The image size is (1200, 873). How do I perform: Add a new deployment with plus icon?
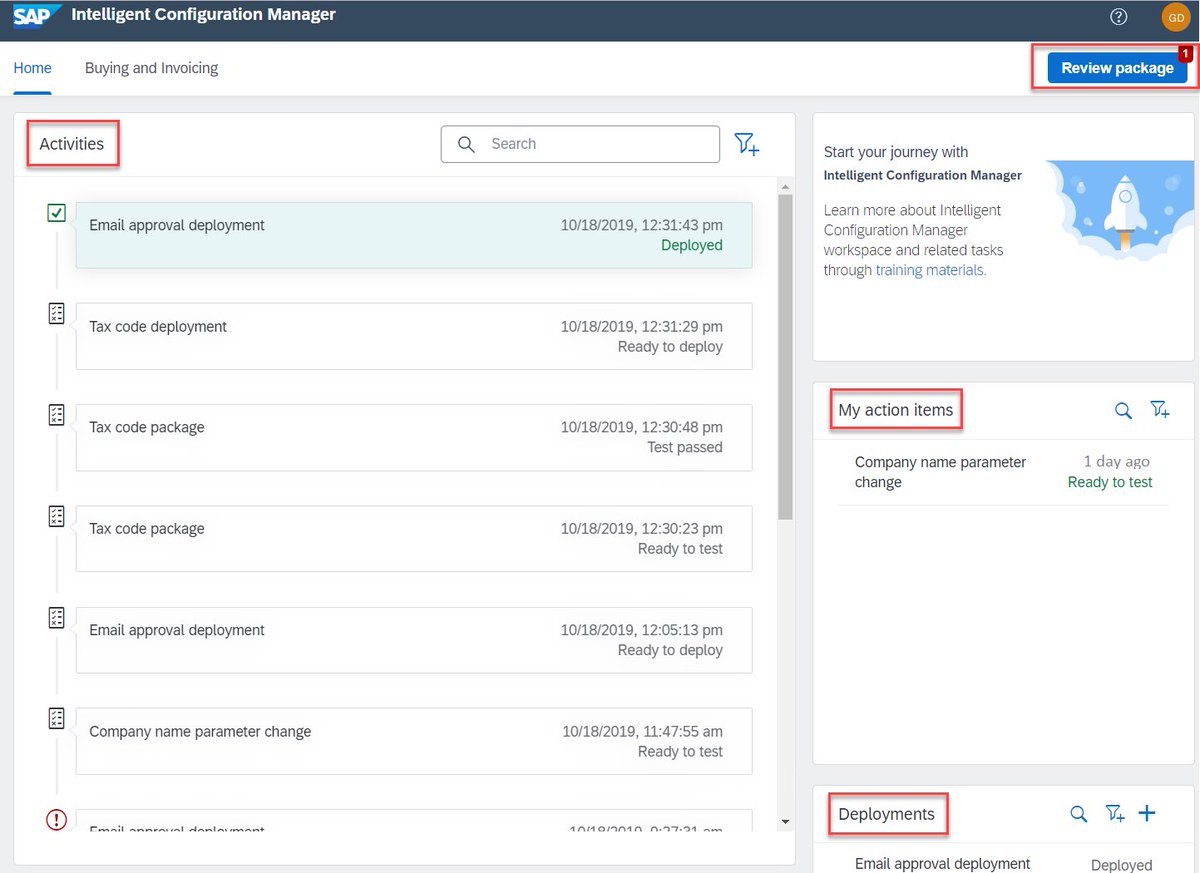1147,813
